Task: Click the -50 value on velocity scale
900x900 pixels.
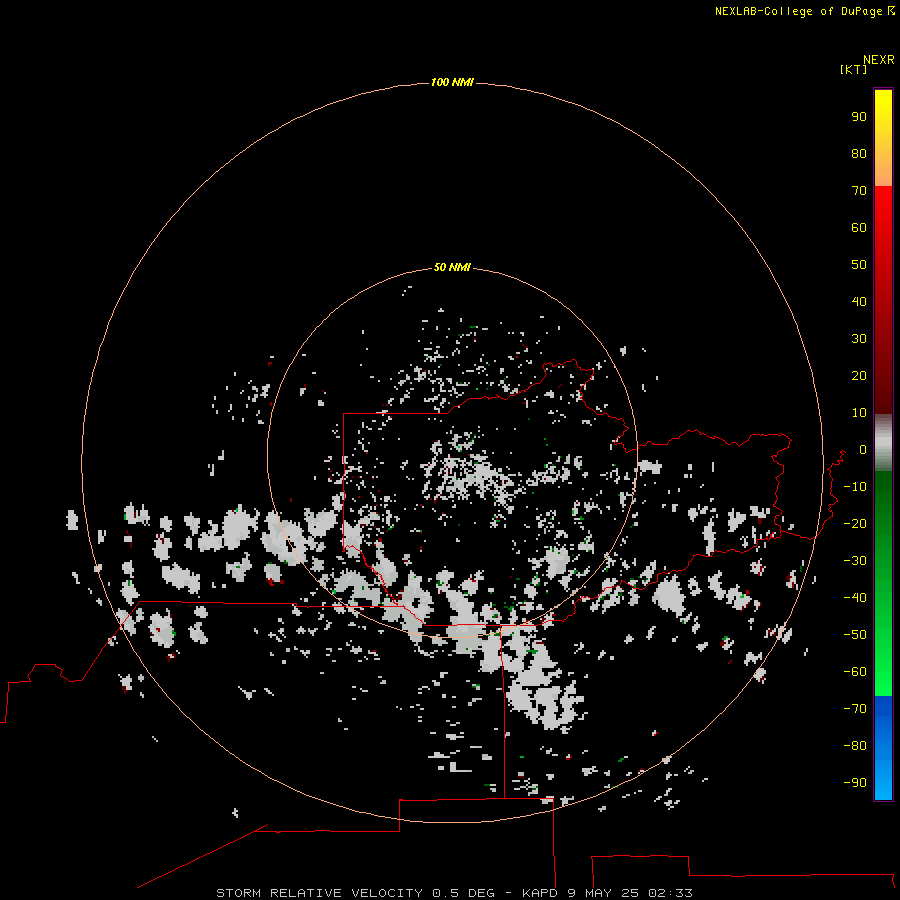Action: click(x=855, y=635)
